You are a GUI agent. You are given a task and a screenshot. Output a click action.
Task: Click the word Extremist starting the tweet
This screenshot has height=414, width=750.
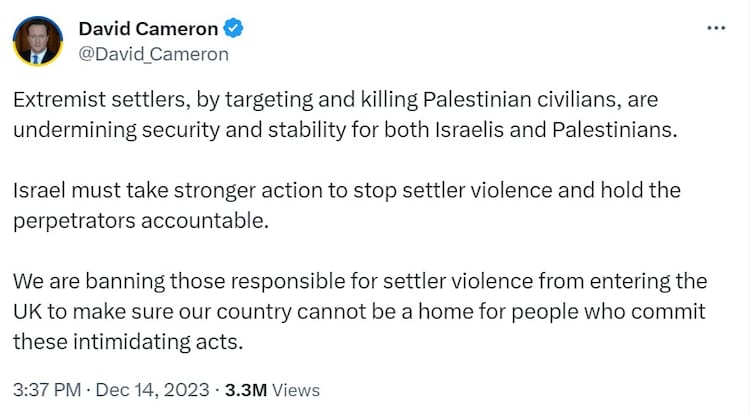(56, 102)
